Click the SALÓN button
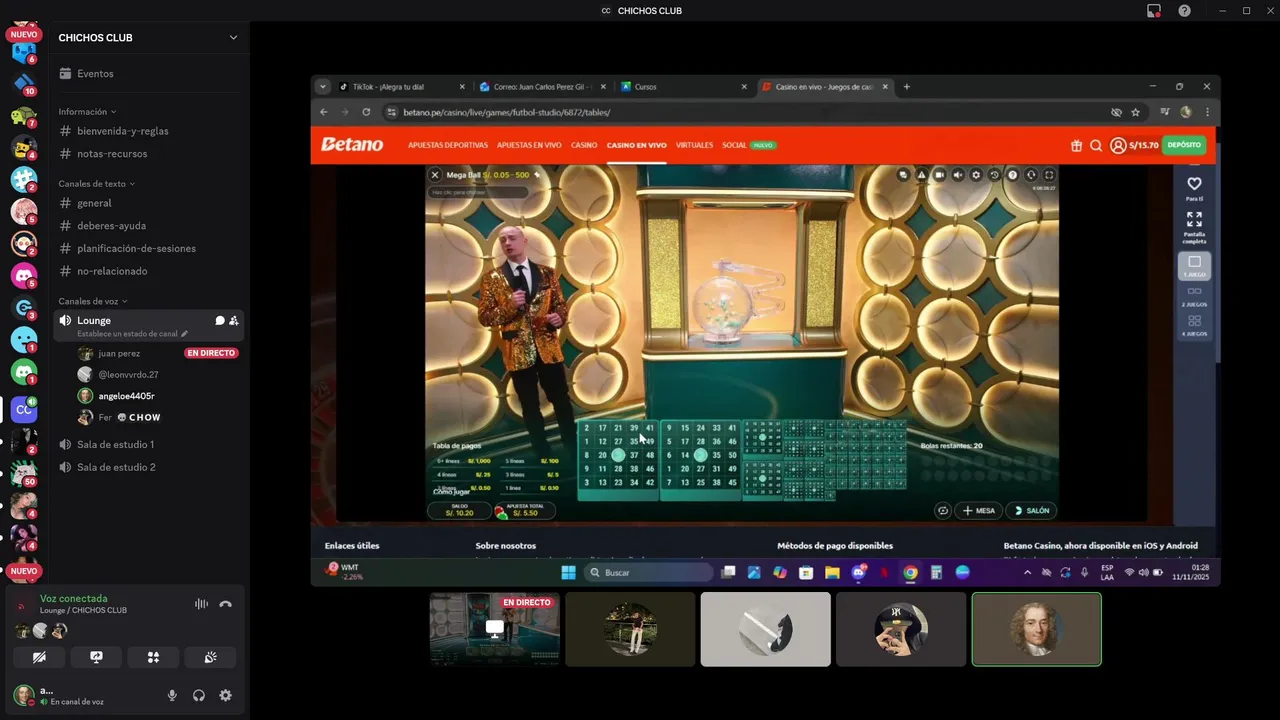The width and height of the screenshot is (1280, 720). (x=1031, y=511)
